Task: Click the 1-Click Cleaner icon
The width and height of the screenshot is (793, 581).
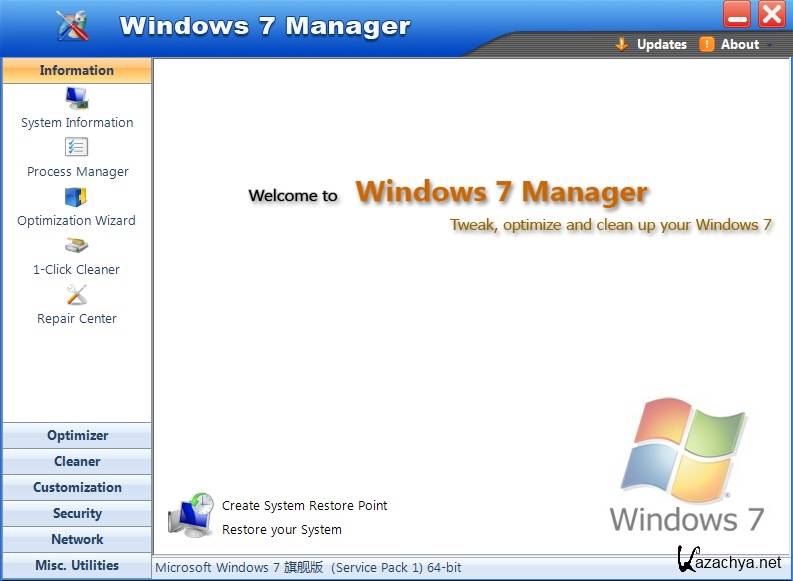Action: click(x=77, y=245)
